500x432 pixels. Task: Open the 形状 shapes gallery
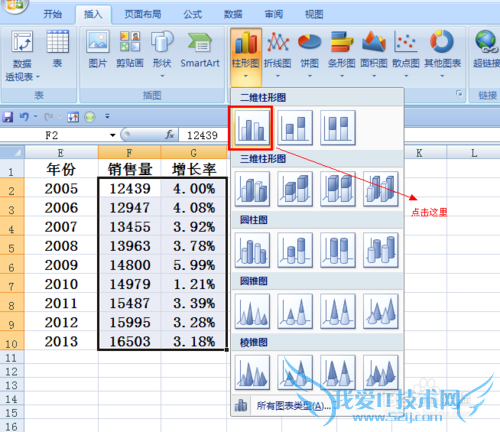tap(162, 55)
